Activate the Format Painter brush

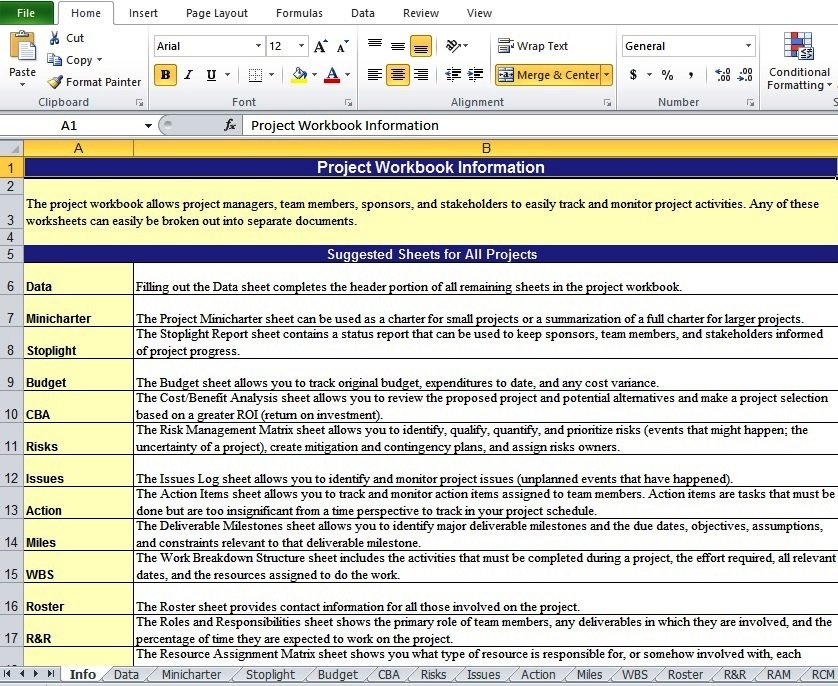click(55, 82)
